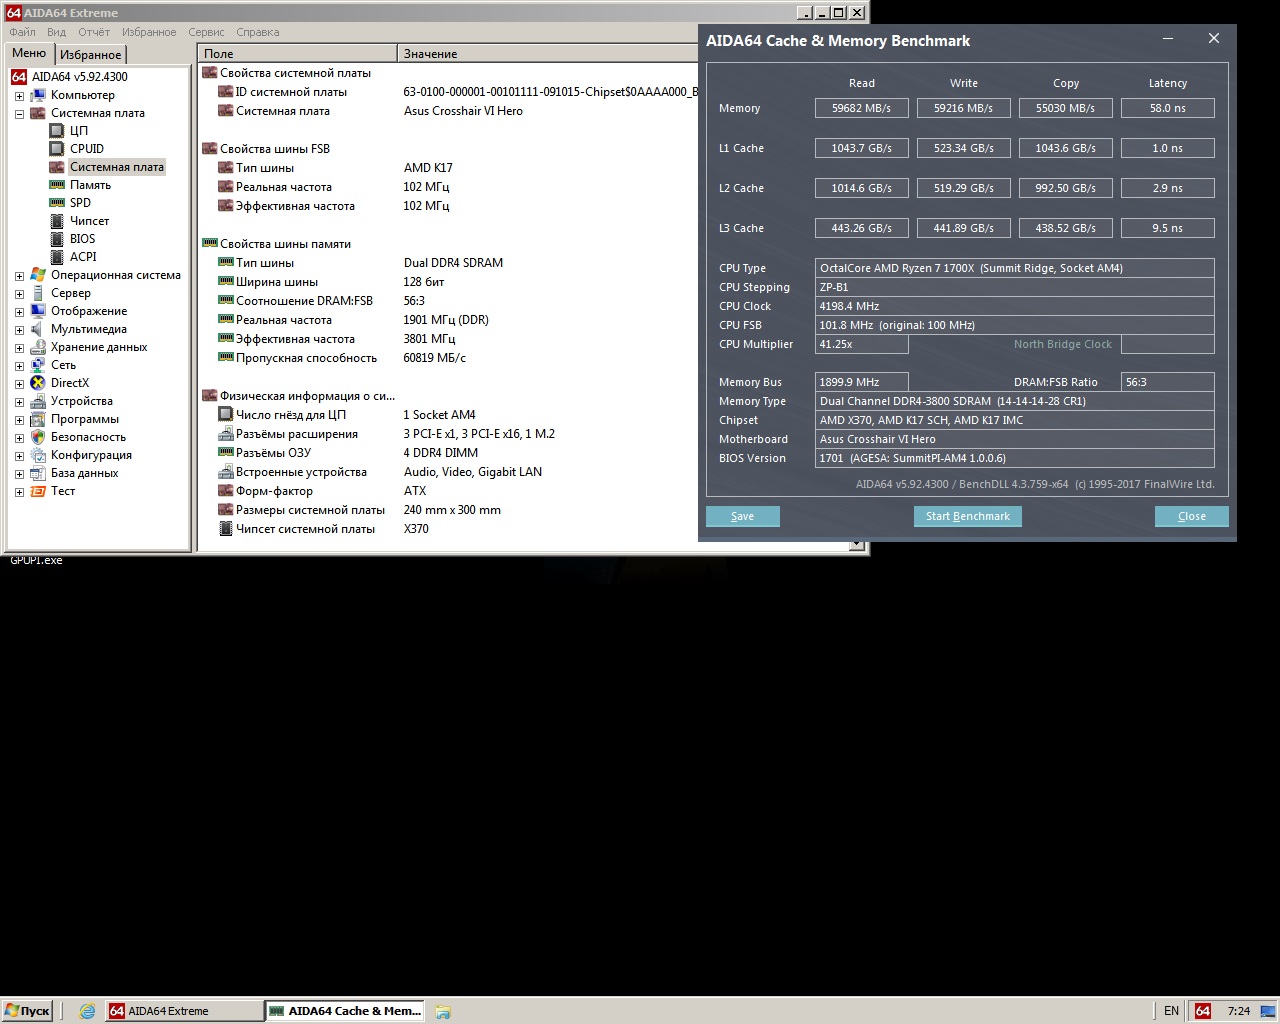This screenshot has width=1280, height=1024.
Task: Expand the Сервер tree node
Action: tap(19, 294)
